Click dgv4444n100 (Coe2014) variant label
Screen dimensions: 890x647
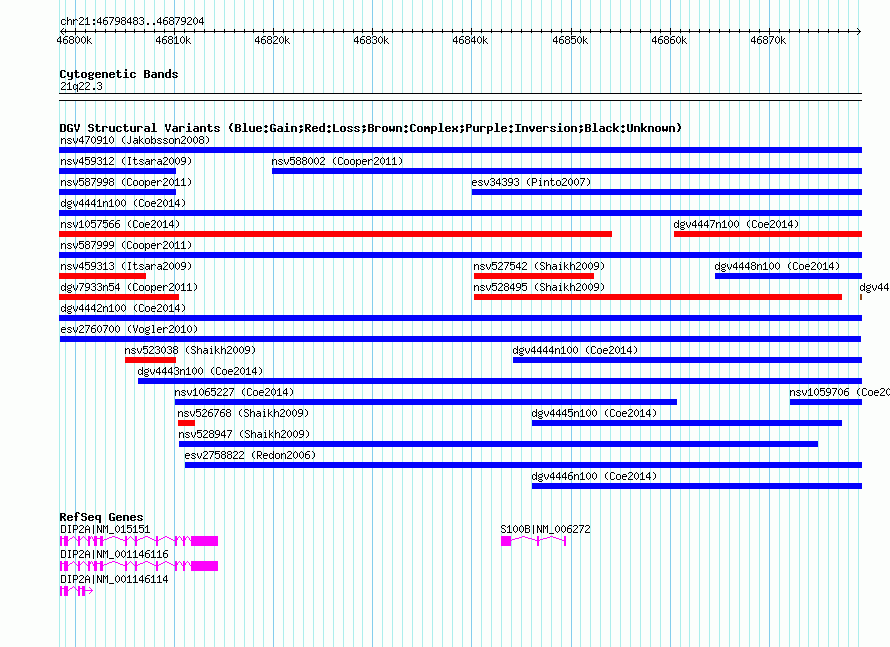pos(576,350)
